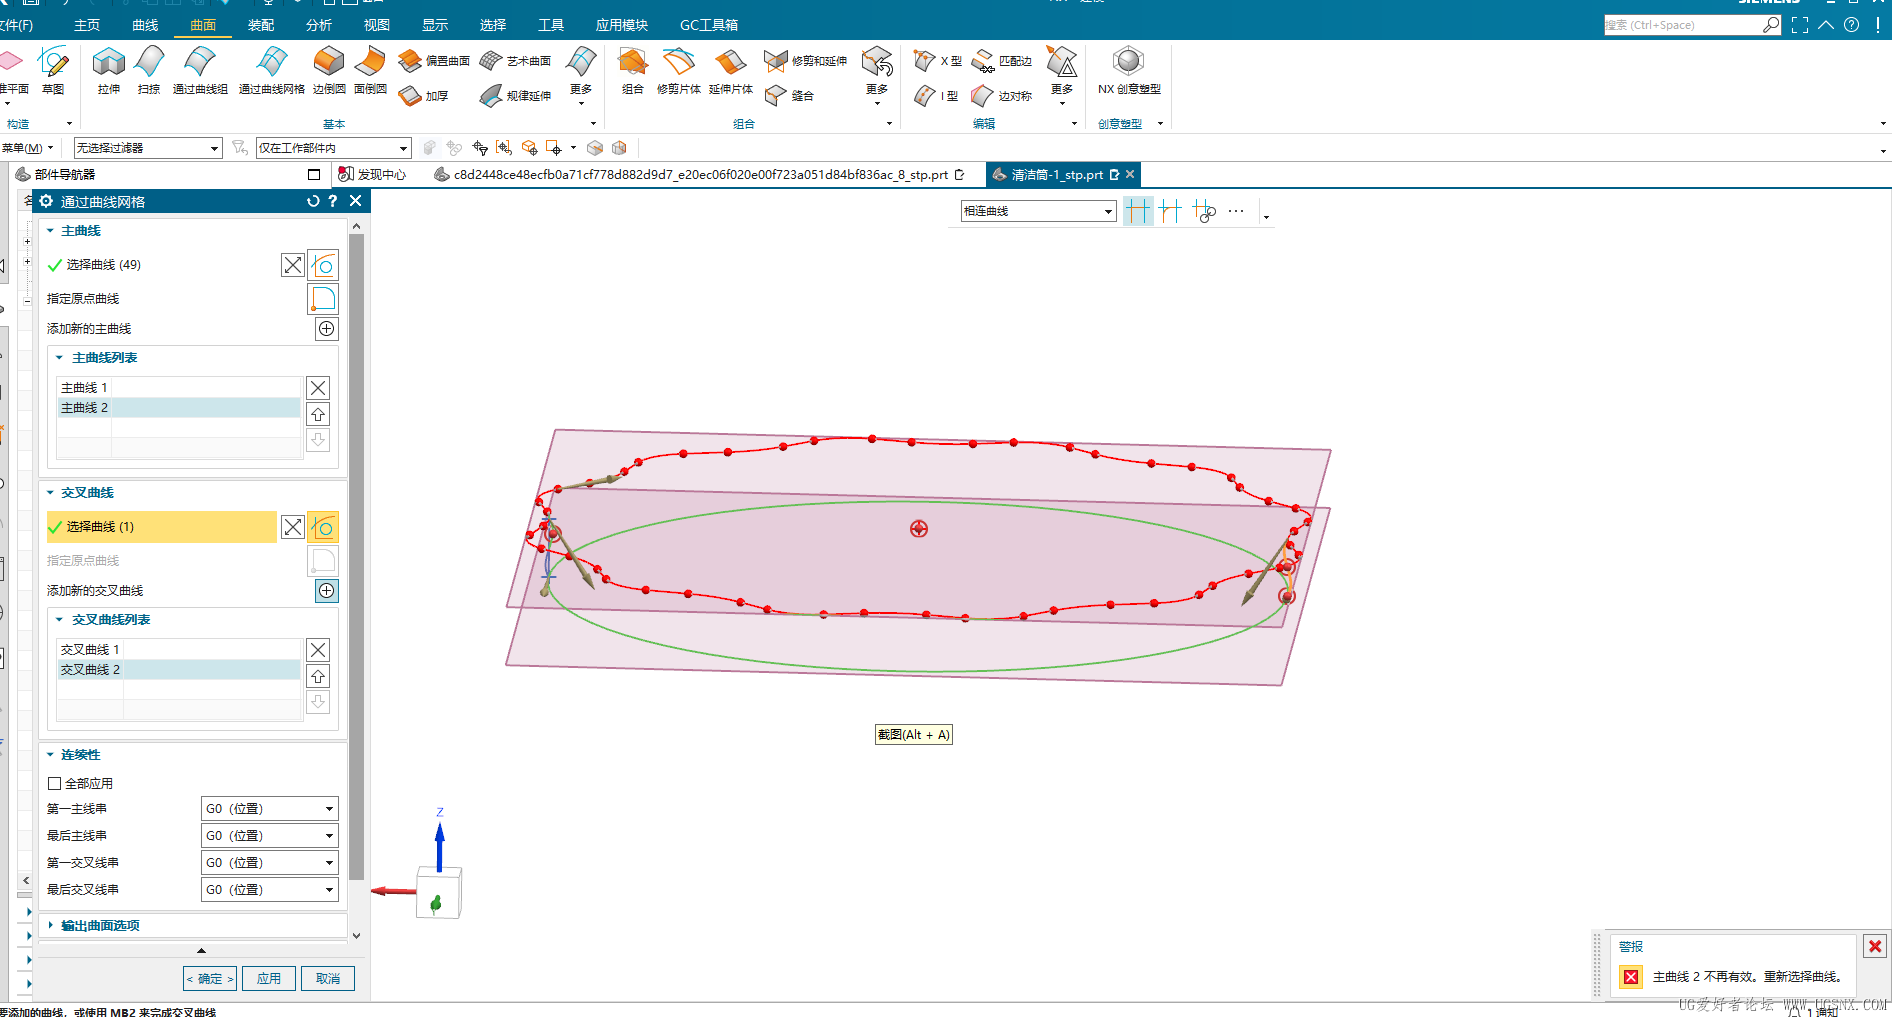
Task: Open the 发现中心 document tab
Action: click(372, 175)
